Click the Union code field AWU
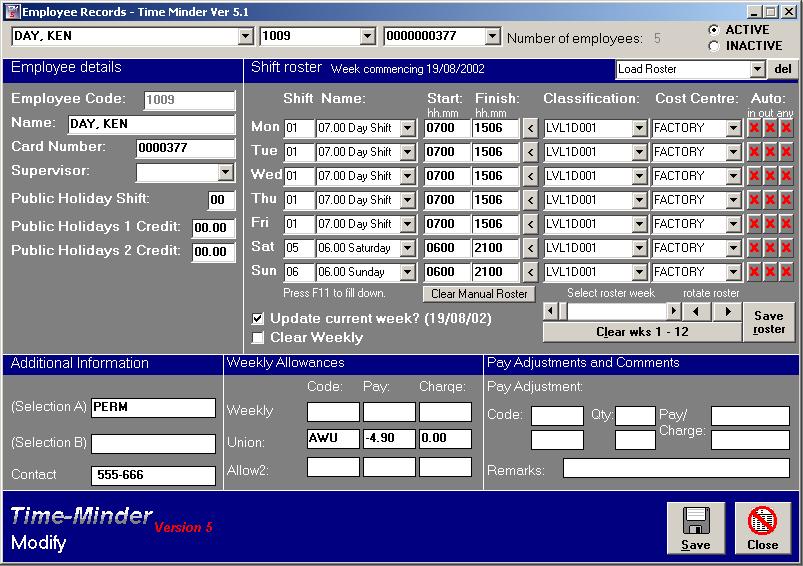 tap(333, 439)
